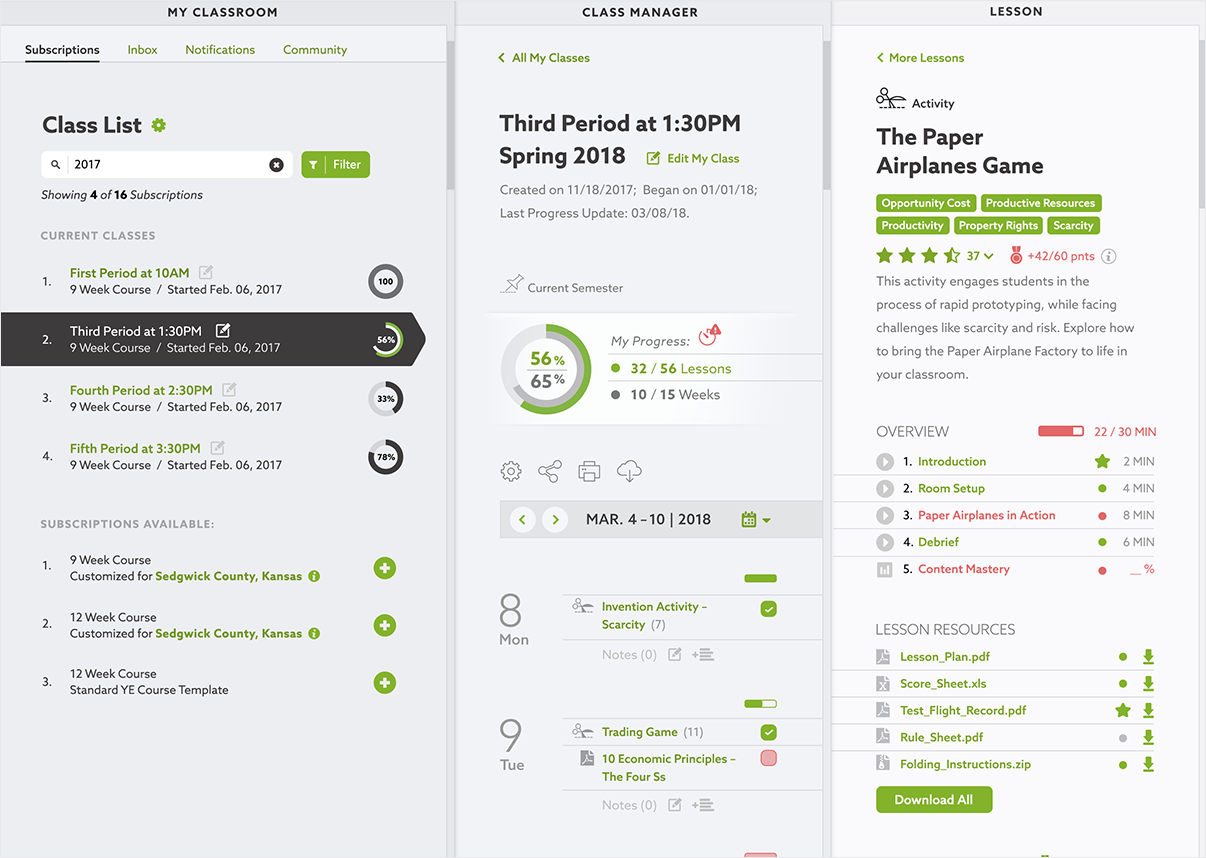Open class settings gear in Class Manager
The height and width of the screenshot is (858, 1206).
[x=511, y=471]
